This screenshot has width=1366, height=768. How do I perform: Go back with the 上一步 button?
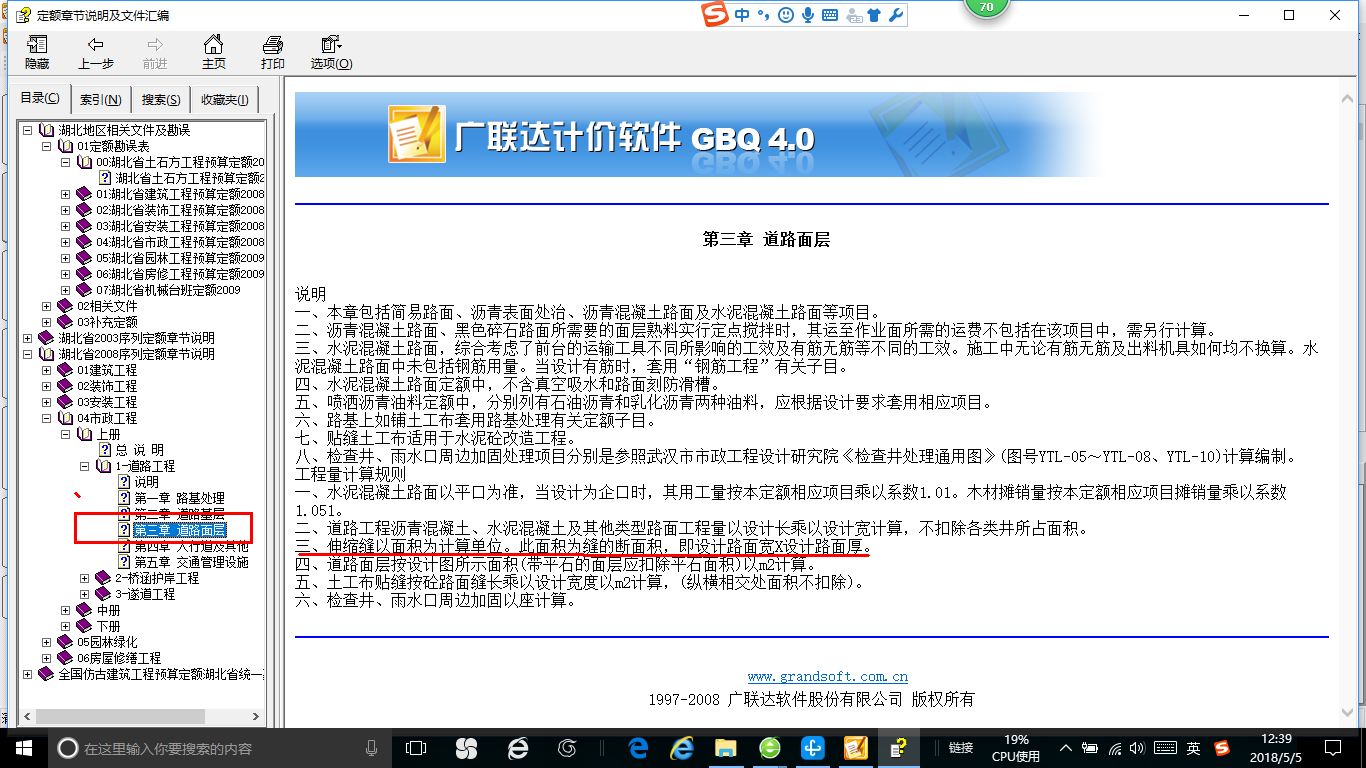(96, 52)
